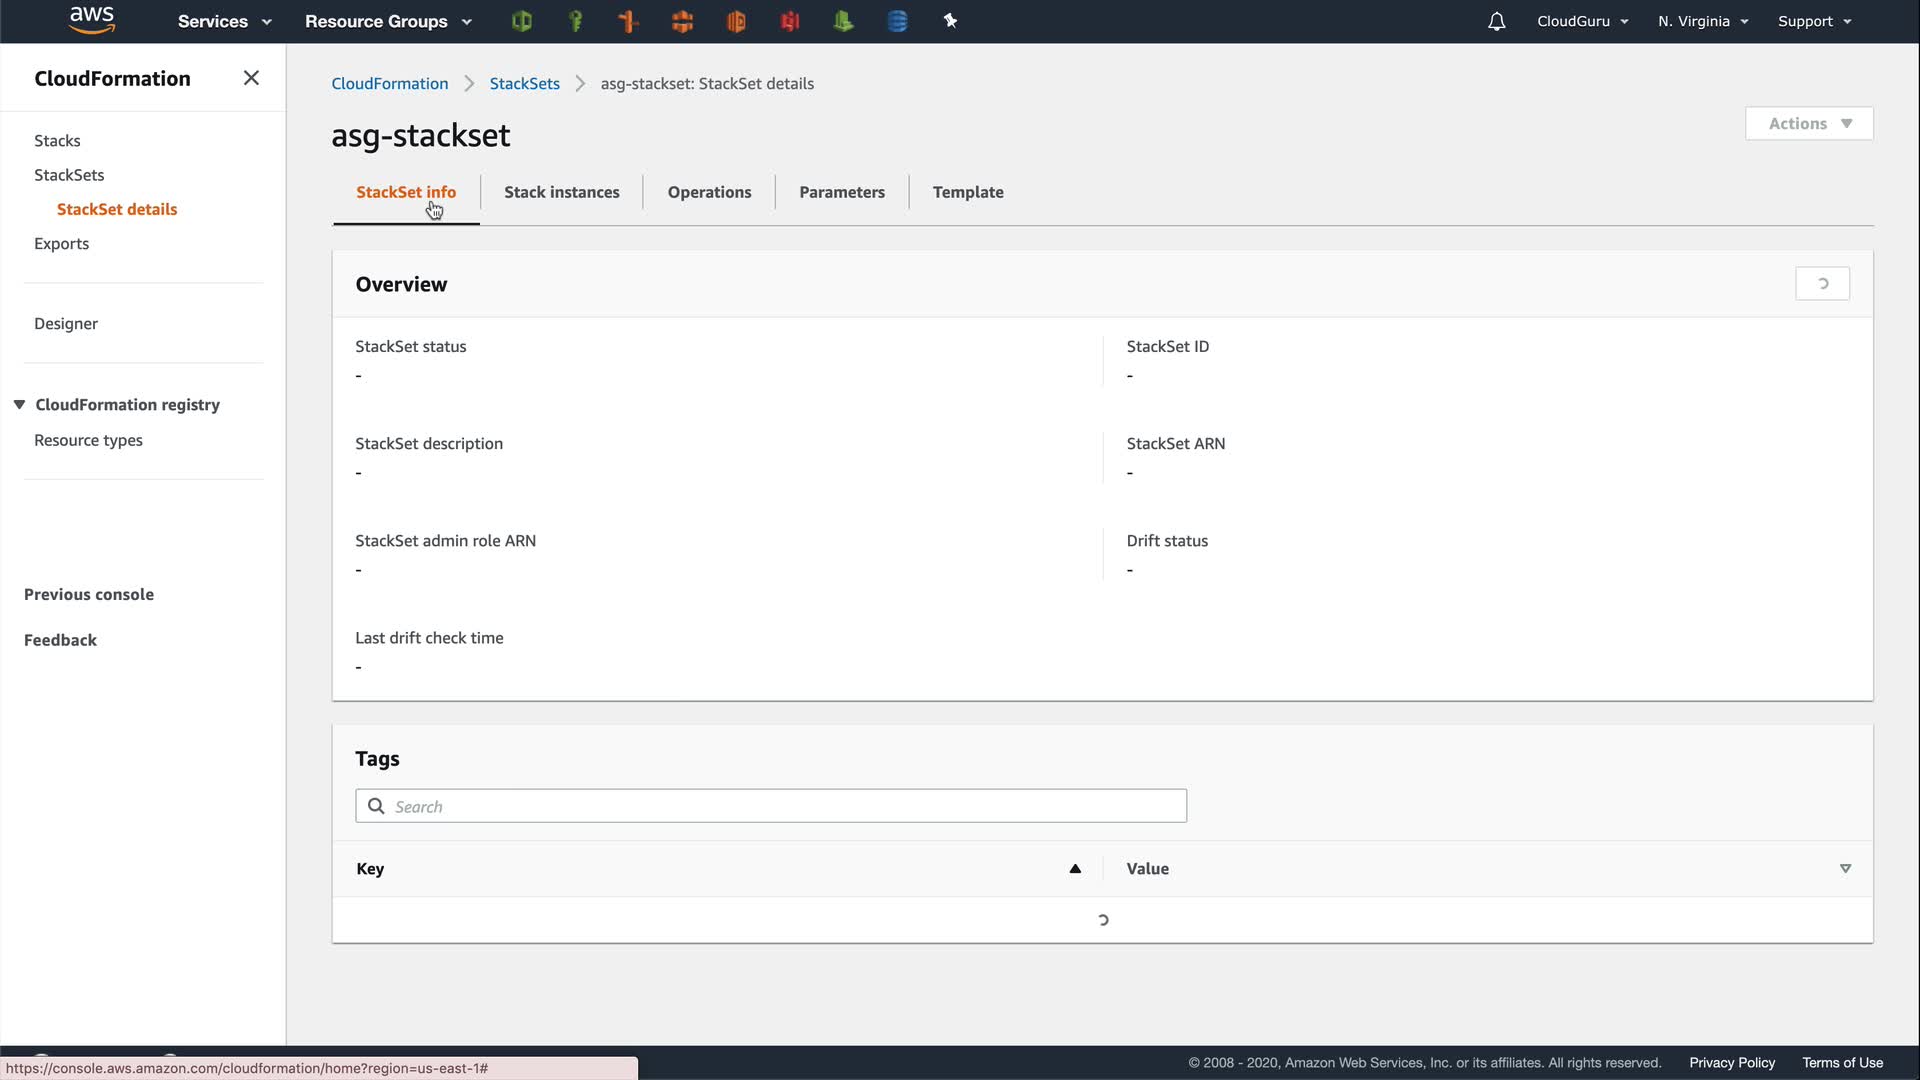
Task: Open the Services dropdown menu
Action: click(x=224, y=21)
